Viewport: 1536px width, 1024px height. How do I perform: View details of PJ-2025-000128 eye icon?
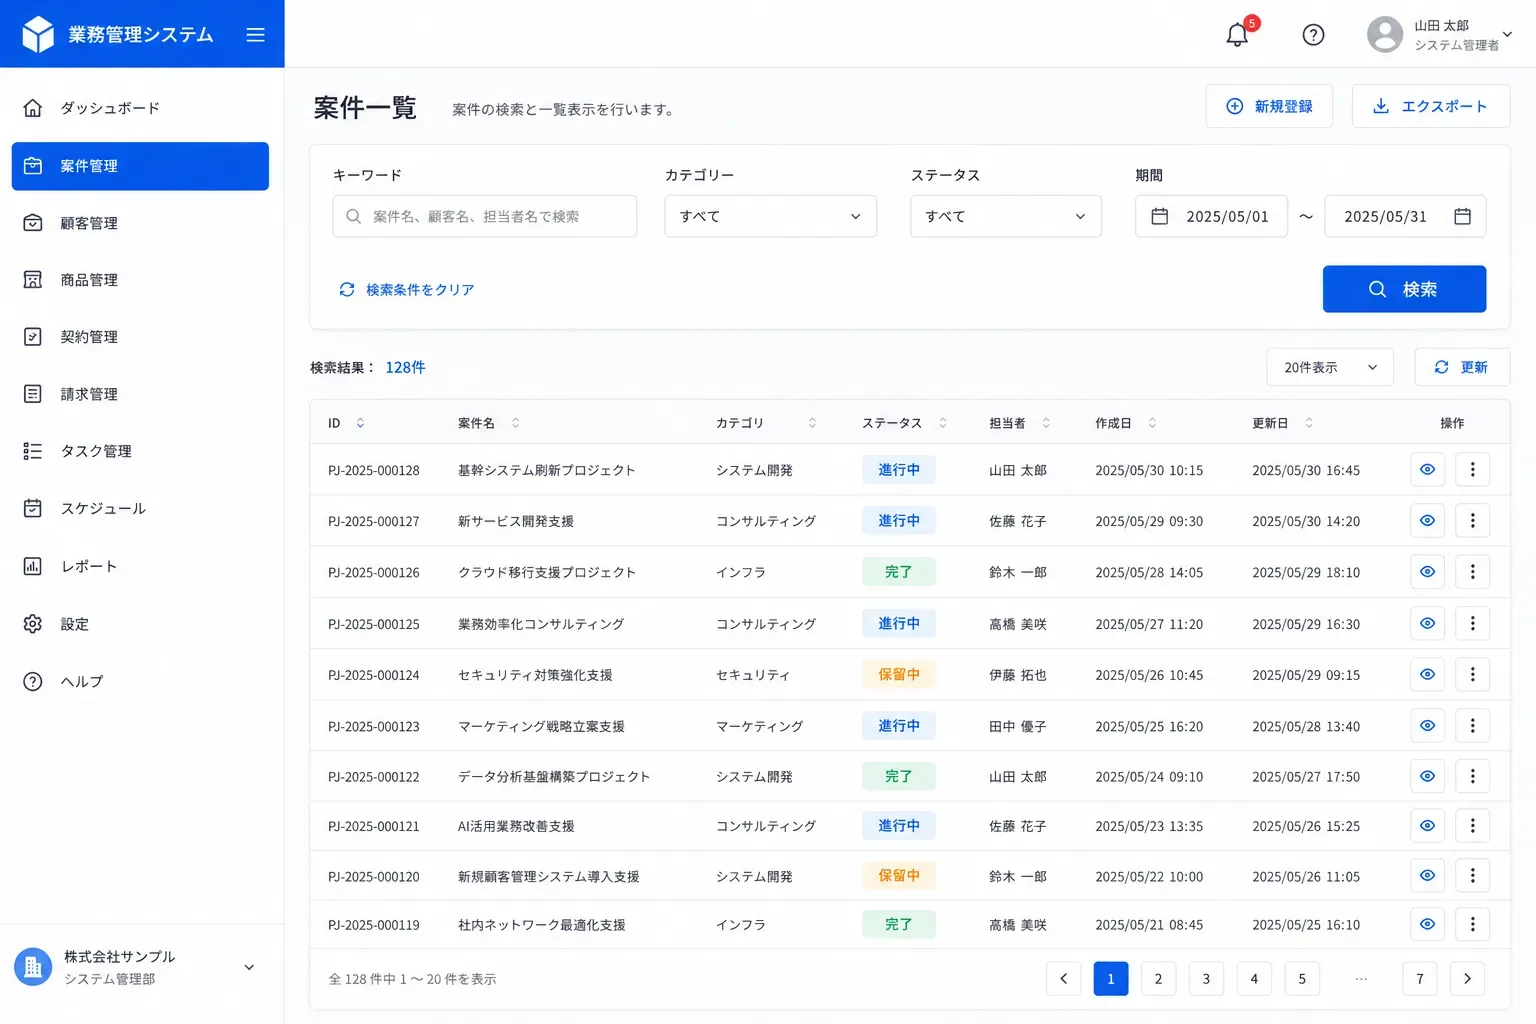[x=1427, y=470]
